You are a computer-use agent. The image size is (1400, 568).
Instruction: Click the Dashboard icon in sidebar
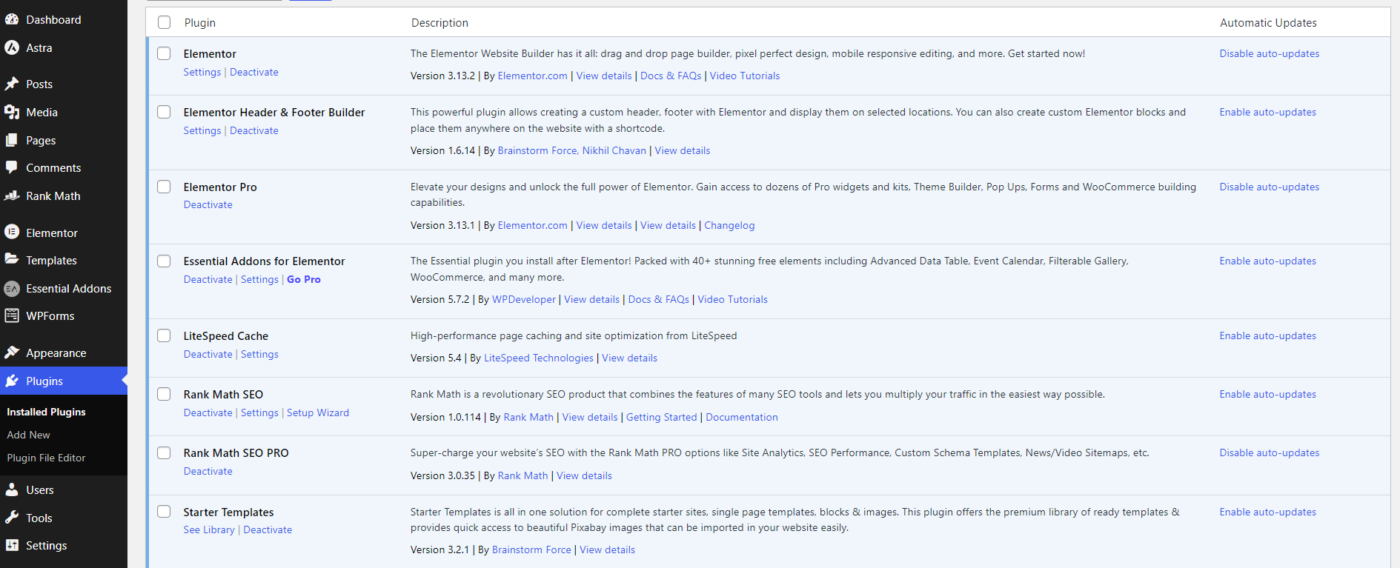[12, 19]
